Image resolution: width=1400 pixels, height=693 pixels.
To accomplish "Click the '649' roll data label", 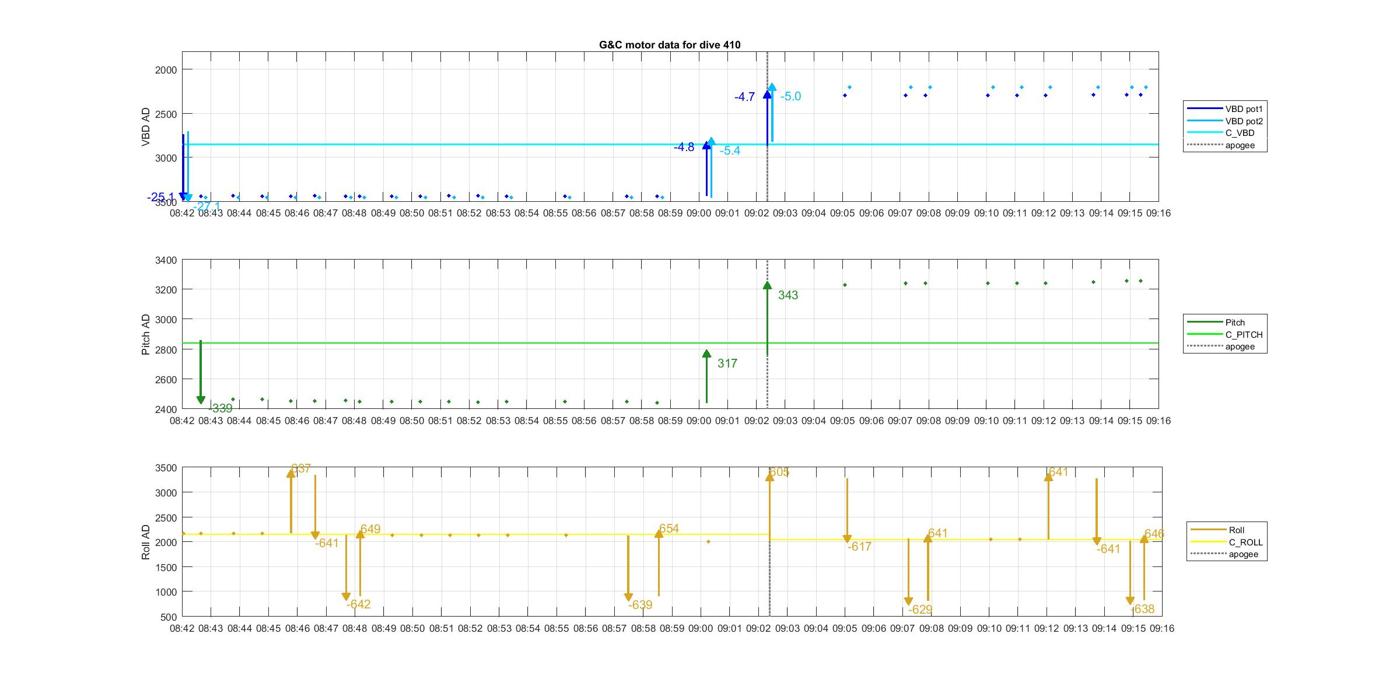I will tap(370, 530).
